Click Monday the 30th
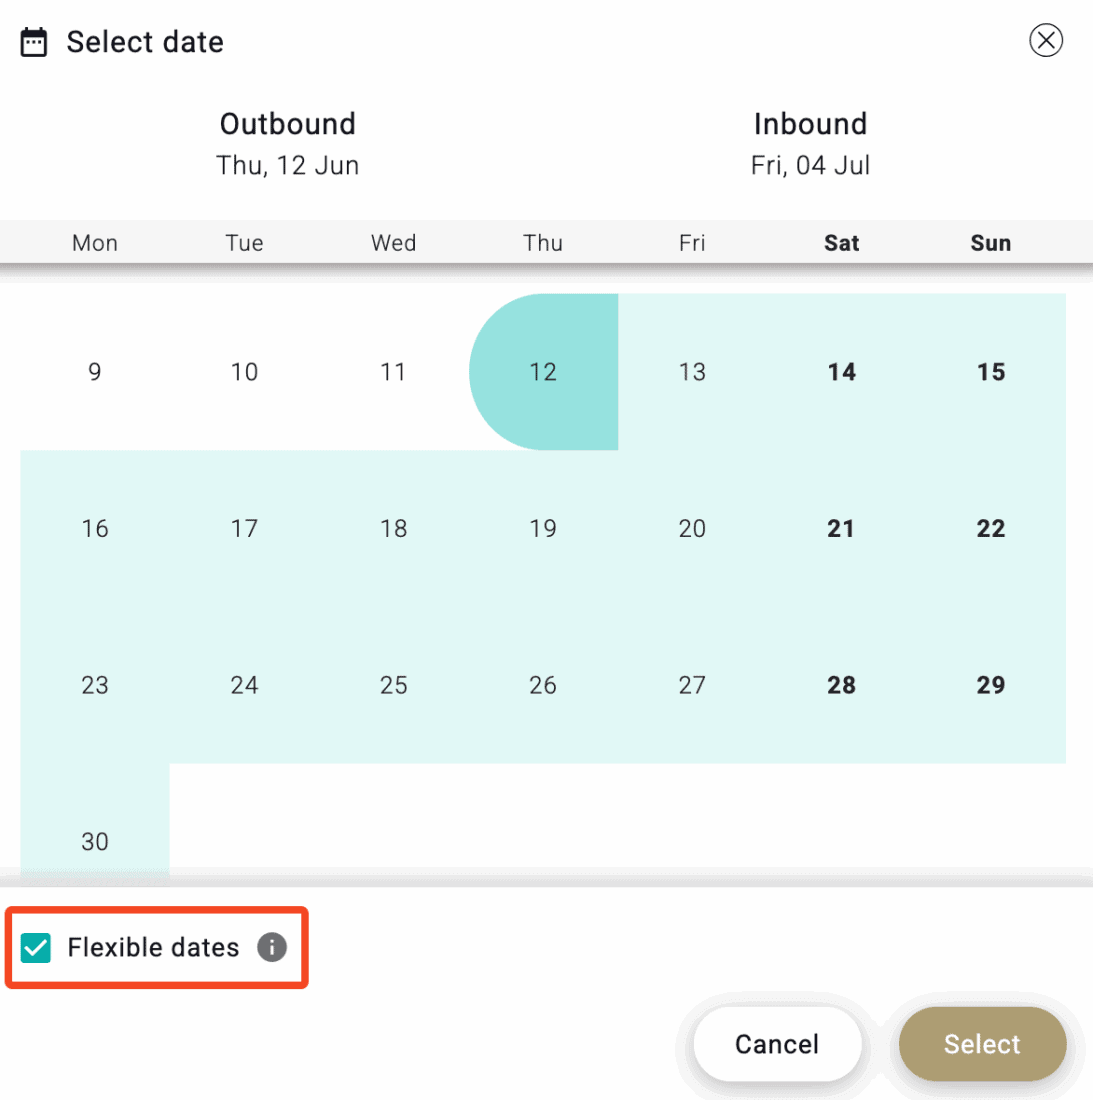Image resolution: width=1093 pixels, height=1100 pixels. coord(95,841)
